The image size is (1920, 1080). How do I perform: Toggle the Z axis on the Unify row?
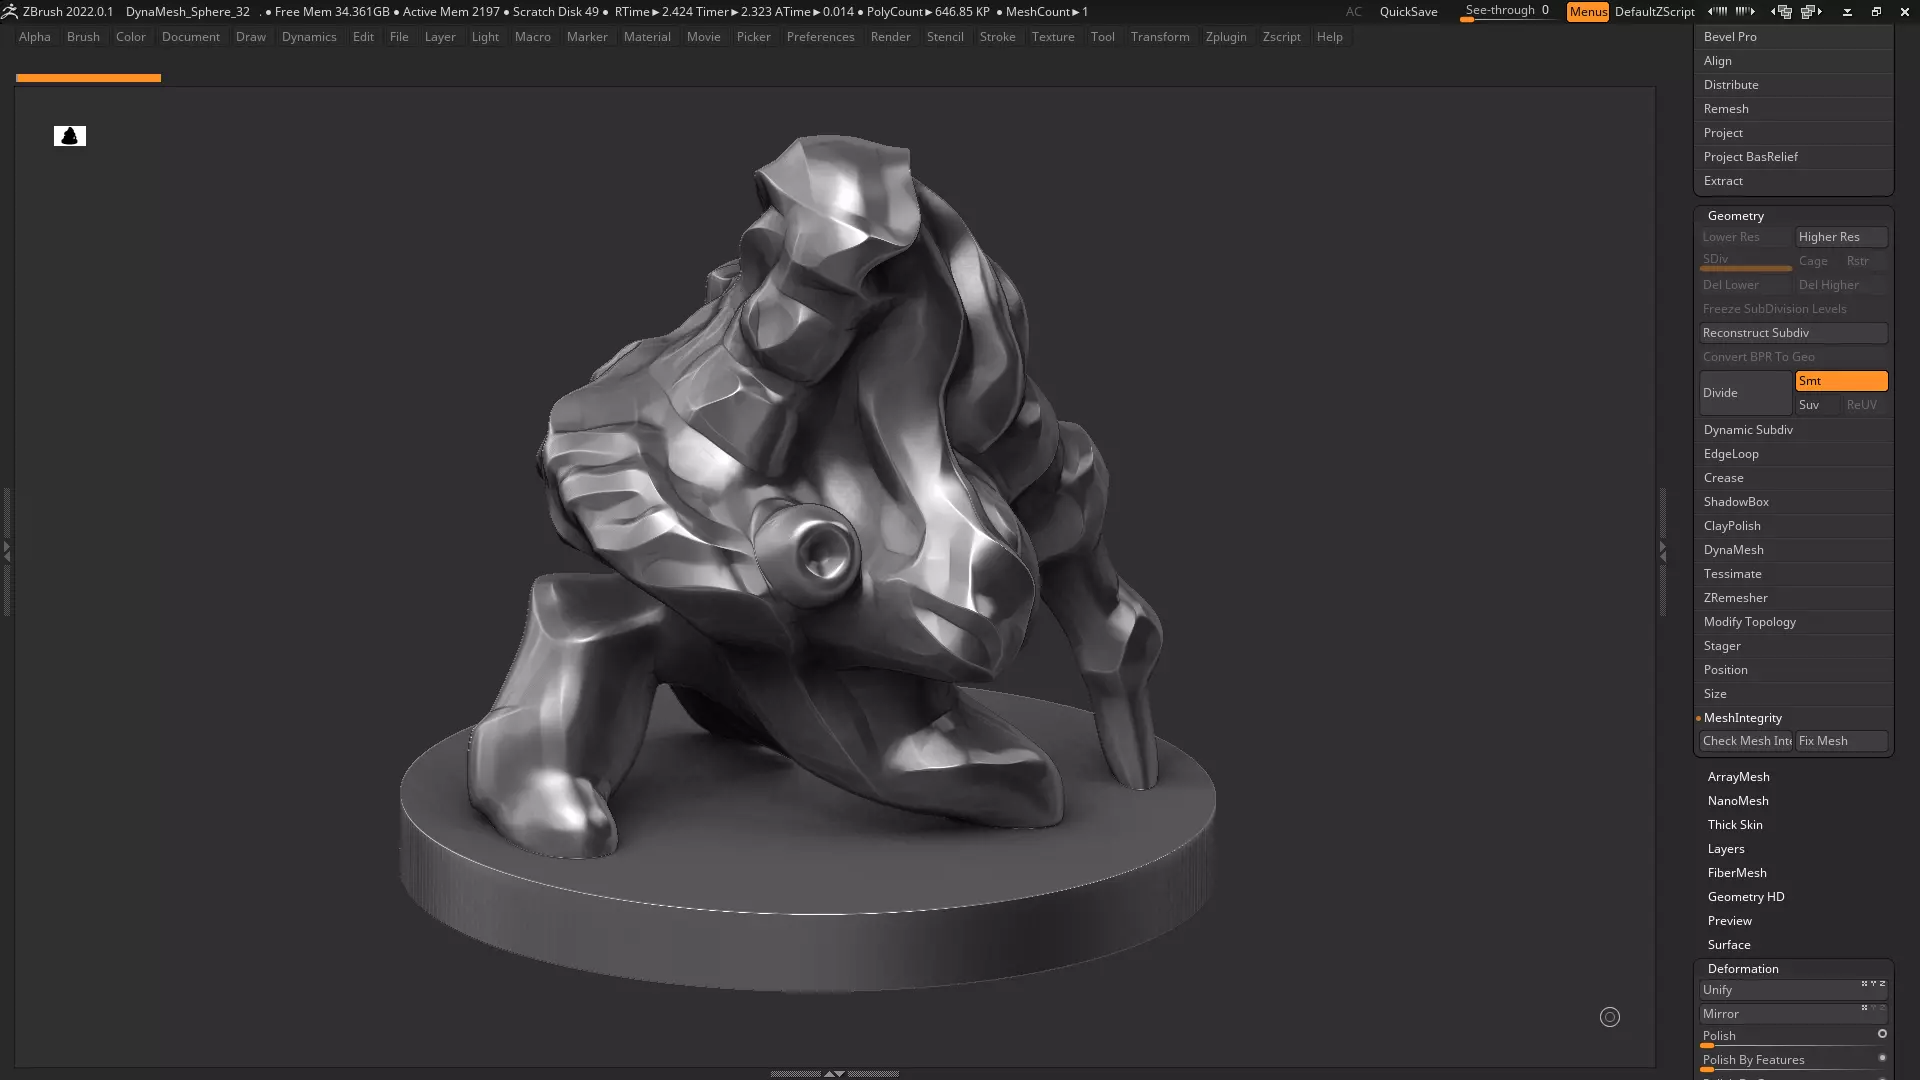click(x=1882, y=983)
